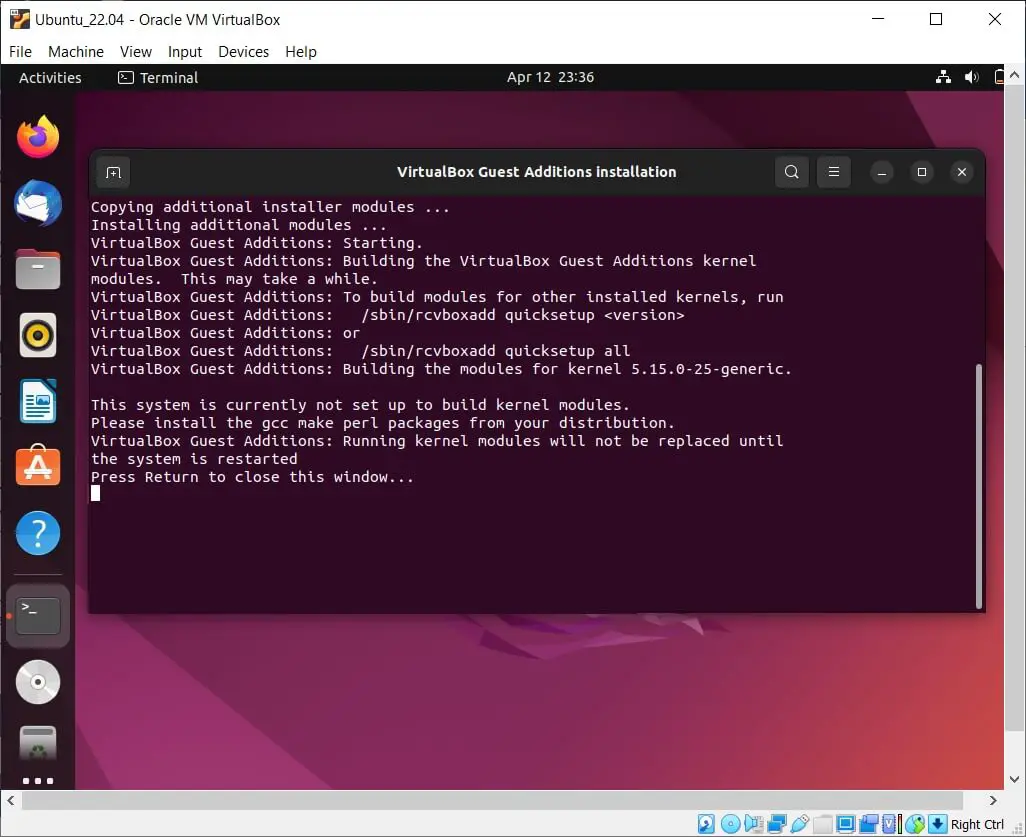Screen dimensions: 1026x837
Task: Click the video recording status icon
Action: 869,823
